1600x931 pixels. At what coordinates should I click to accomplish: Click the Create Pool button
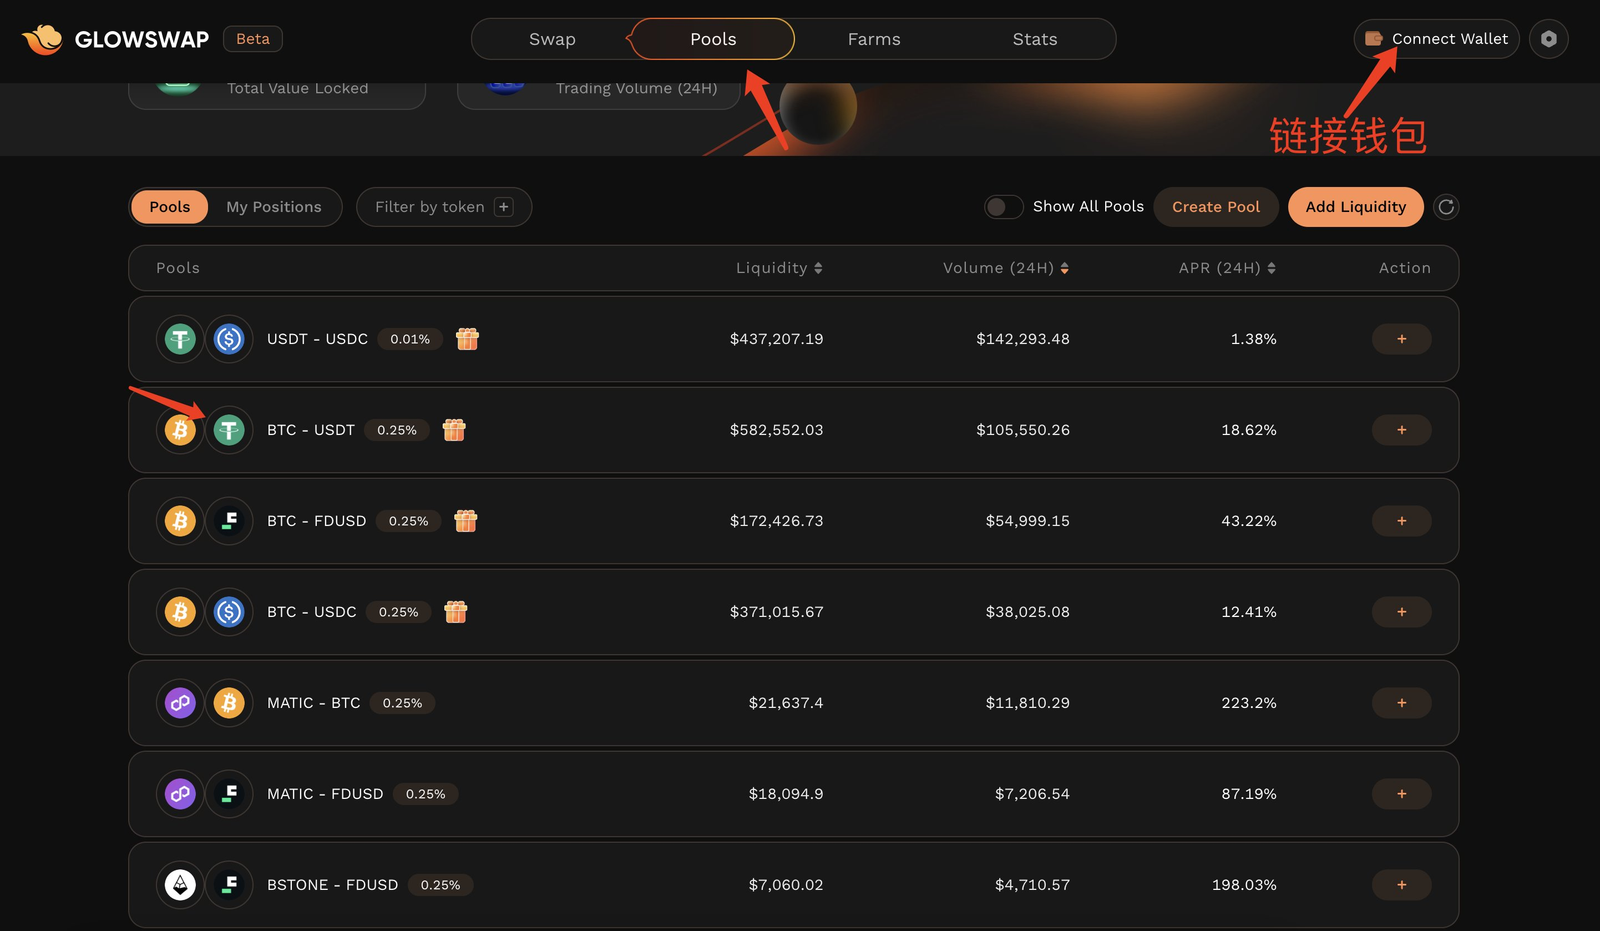click(x=1216, y=207)
